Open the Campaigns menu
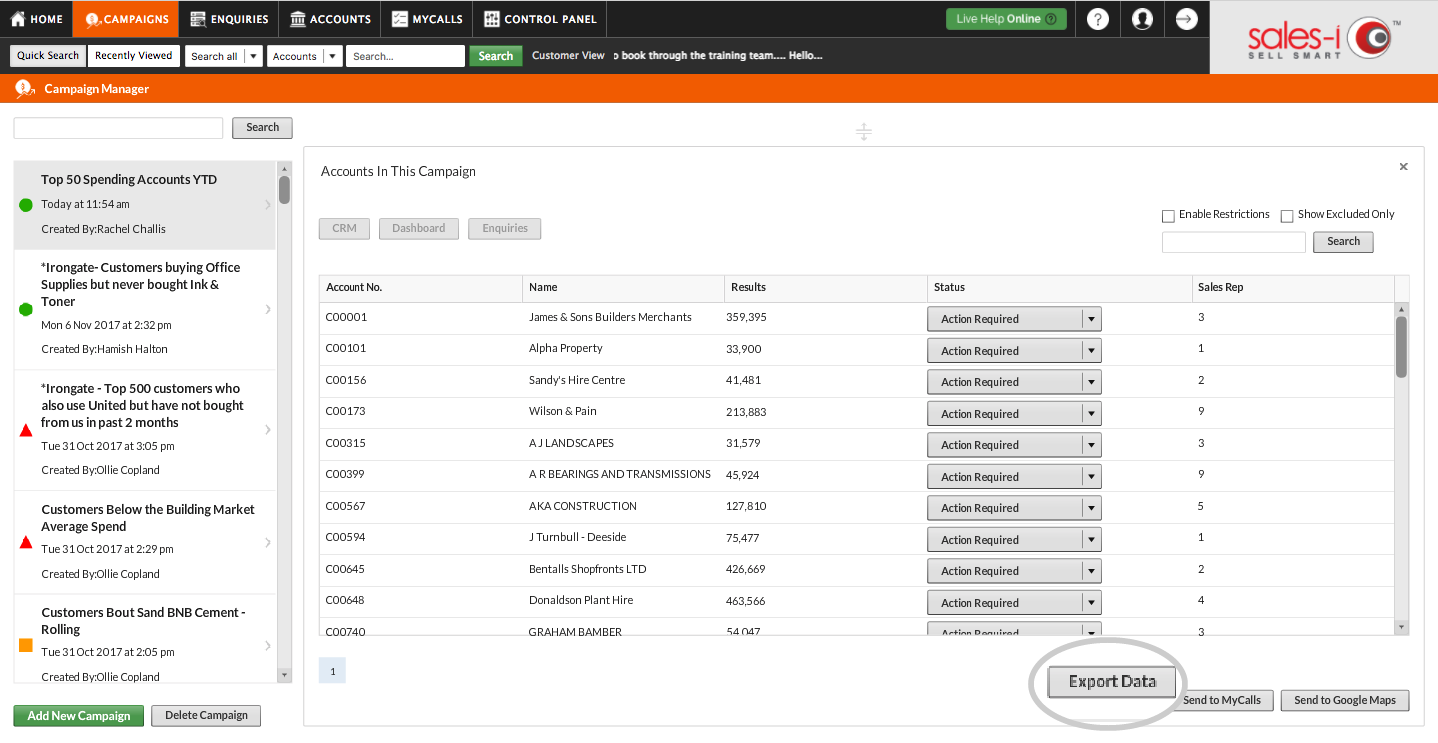Screen dimensions: 1438x743 tap(126, 19)
